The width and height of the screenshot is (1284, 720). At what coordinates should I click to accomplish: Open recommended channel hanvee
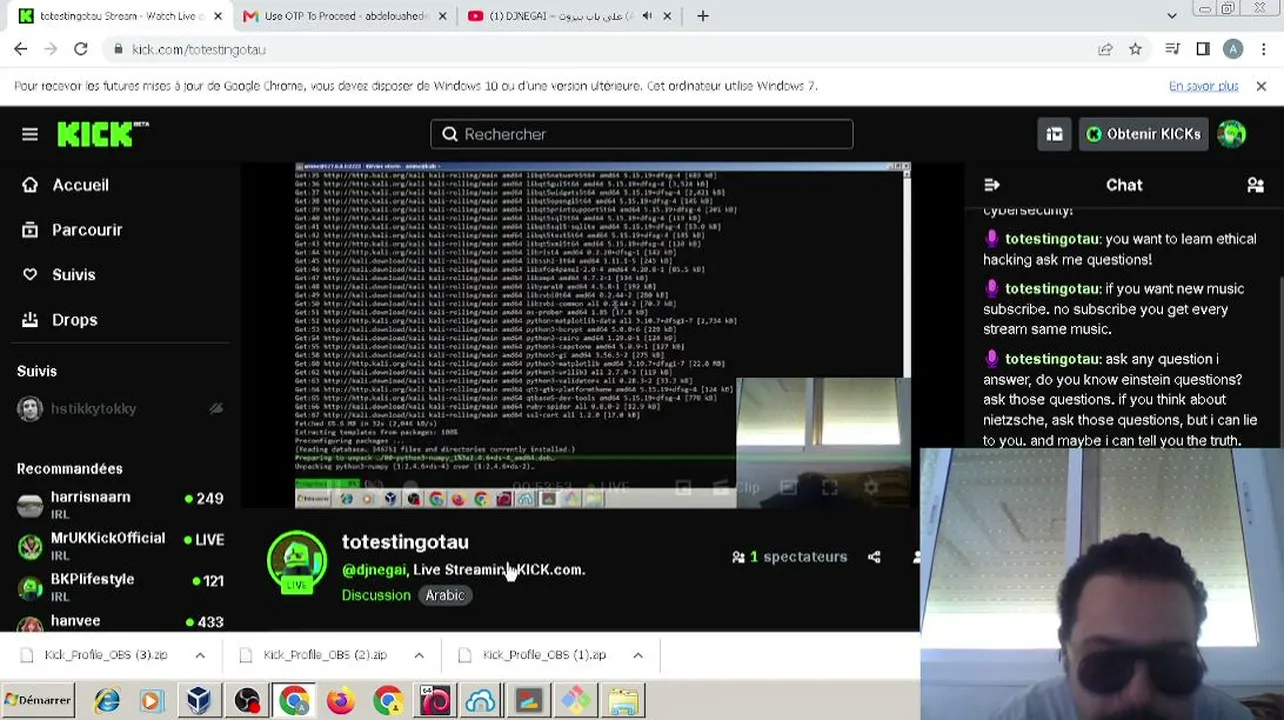(x=120, y=620)
